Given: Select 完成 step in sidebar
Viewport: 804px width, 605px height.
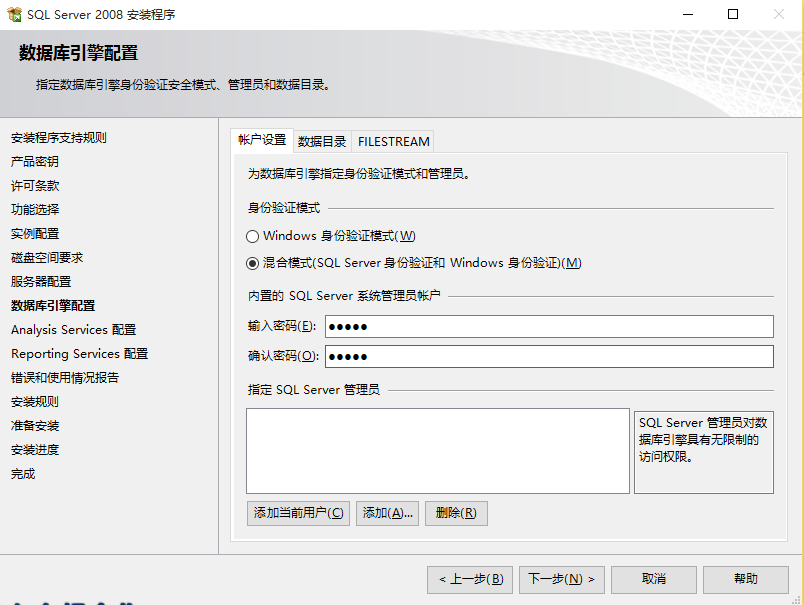Looking at the screenshot, I should (23, 474).
